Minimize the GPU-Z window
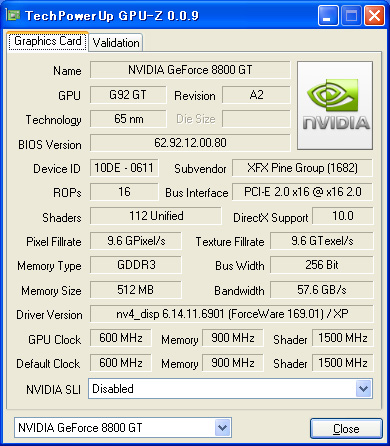The image size is (390, 446). pyautogui.click(x=328, y=16)
